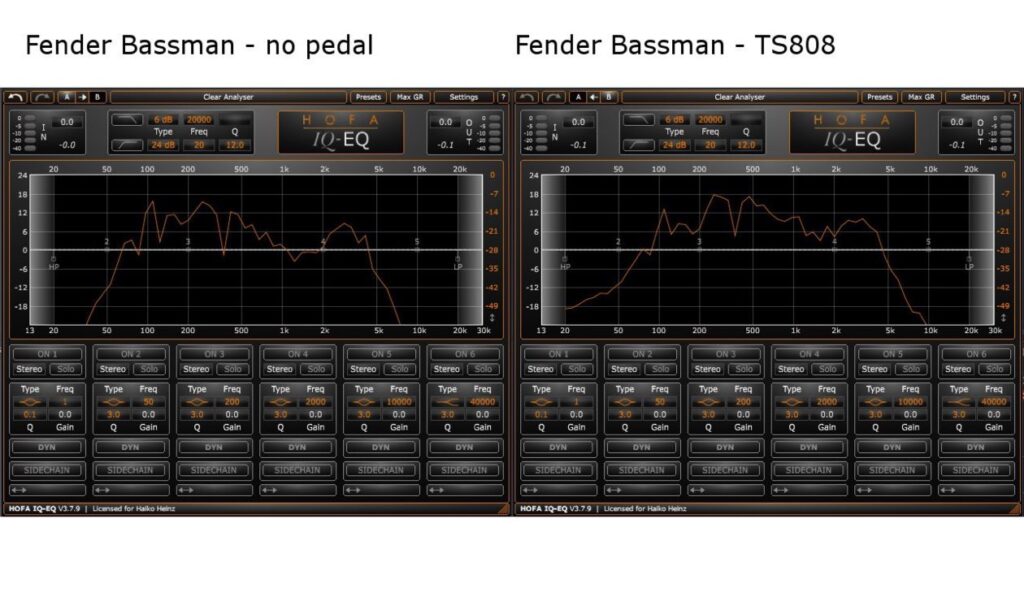Click band 4 bell type icon, TS808 window
The width and height of the screenshot is (1024, 614).
click(x=792, y=402)
